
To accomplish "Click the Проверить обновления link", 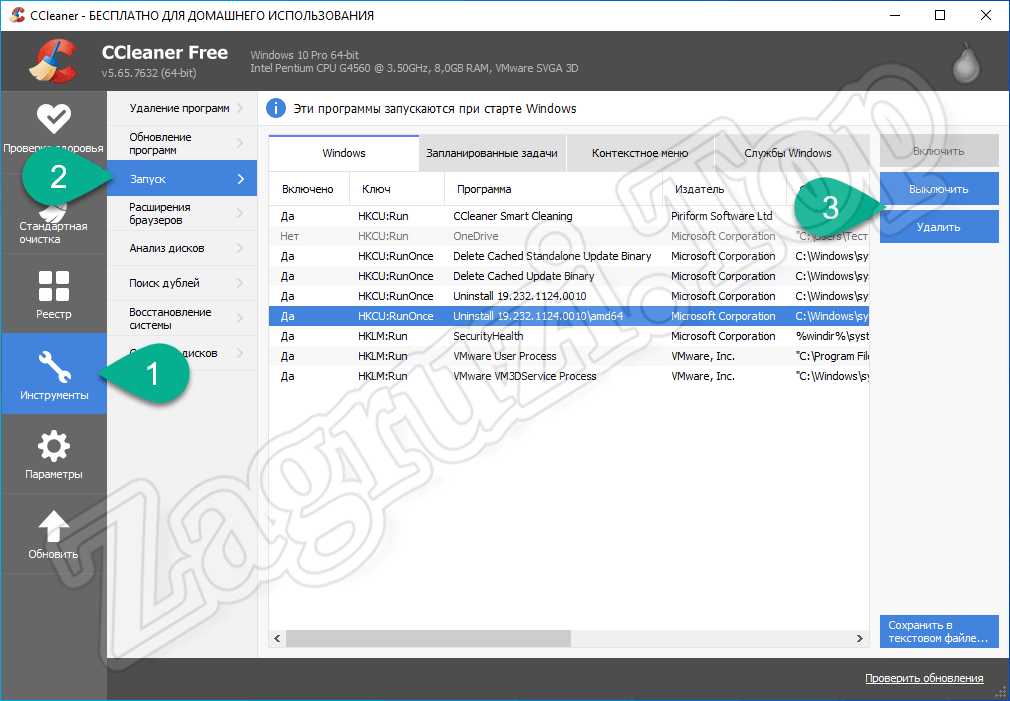I will point(924,678).
